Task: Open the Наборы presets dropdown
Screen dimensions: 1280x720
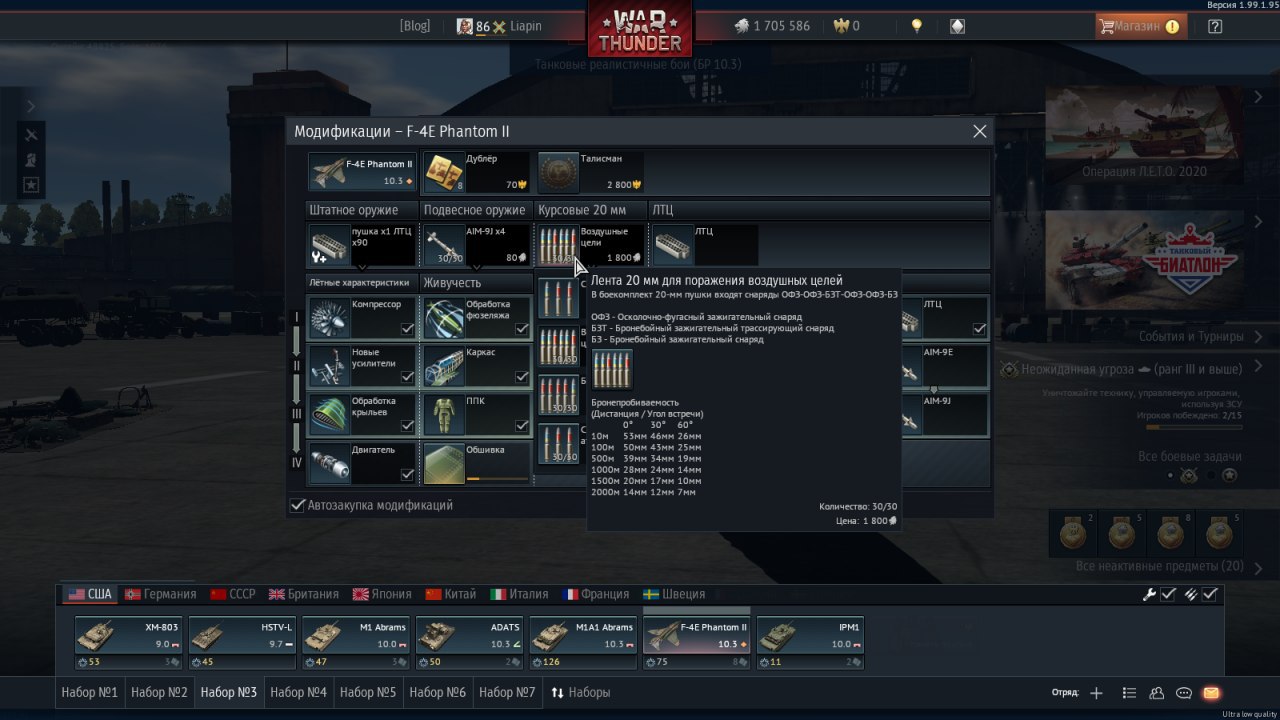Action: point(581,692)
